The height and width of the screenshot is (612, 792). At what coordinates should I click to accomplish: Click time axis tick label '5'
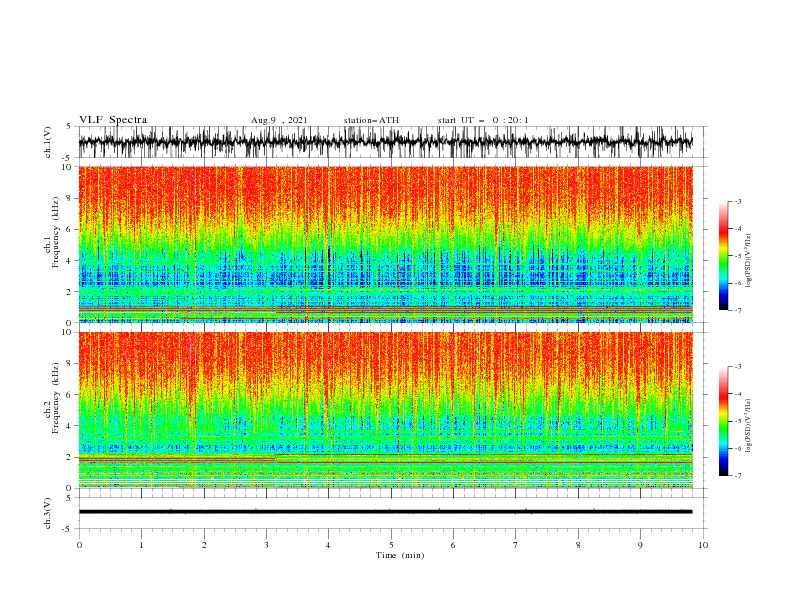pos(391,545)
